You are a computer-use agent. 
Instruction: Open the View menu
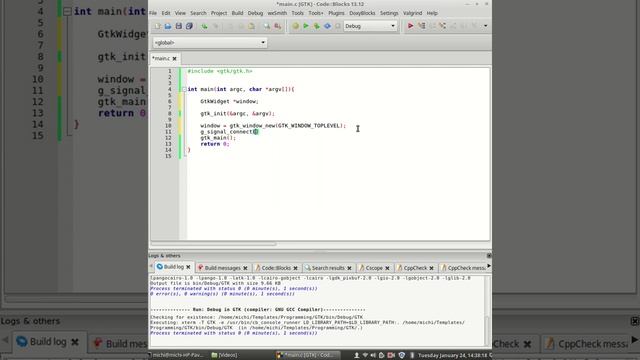[180, 13]
